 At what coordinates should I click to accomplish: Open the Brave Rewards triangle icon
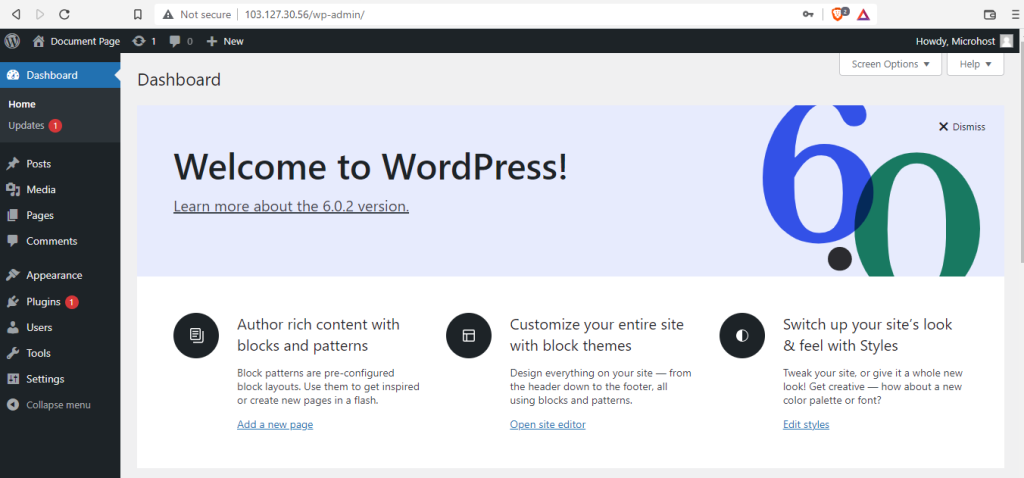[863, 14]
